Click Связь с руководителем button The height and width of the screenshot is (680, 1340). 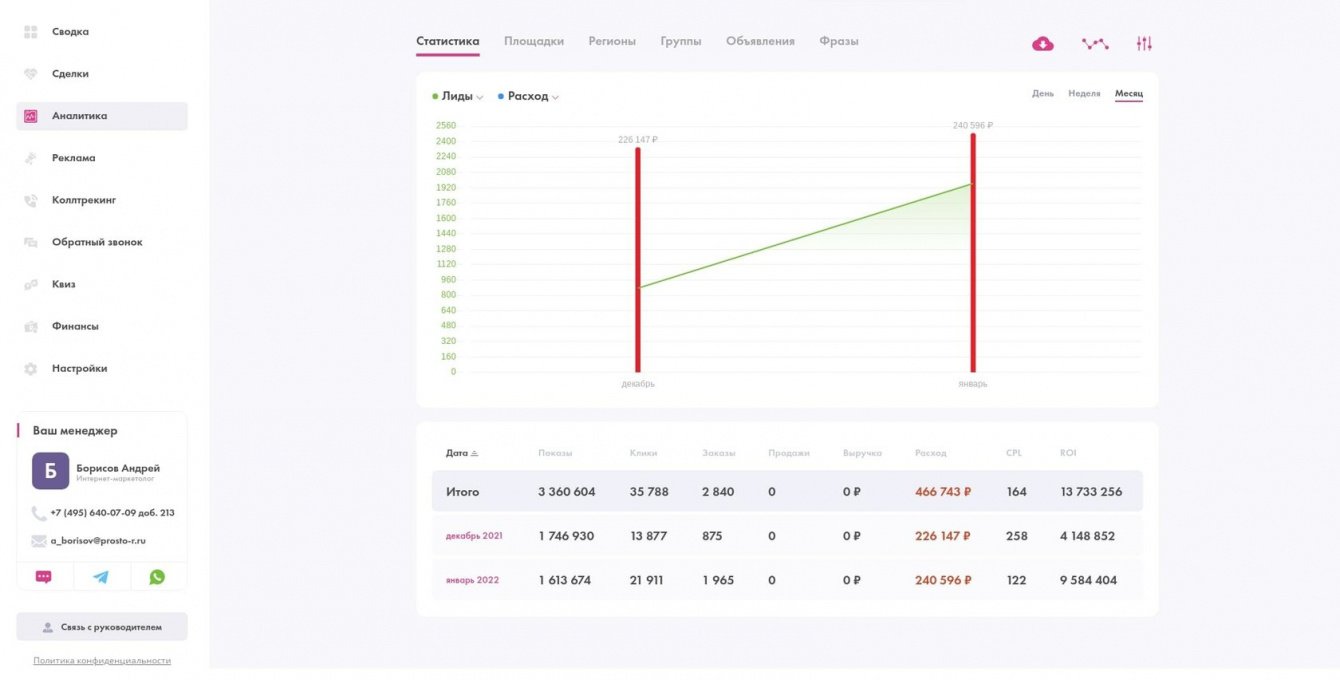[102, 627]
